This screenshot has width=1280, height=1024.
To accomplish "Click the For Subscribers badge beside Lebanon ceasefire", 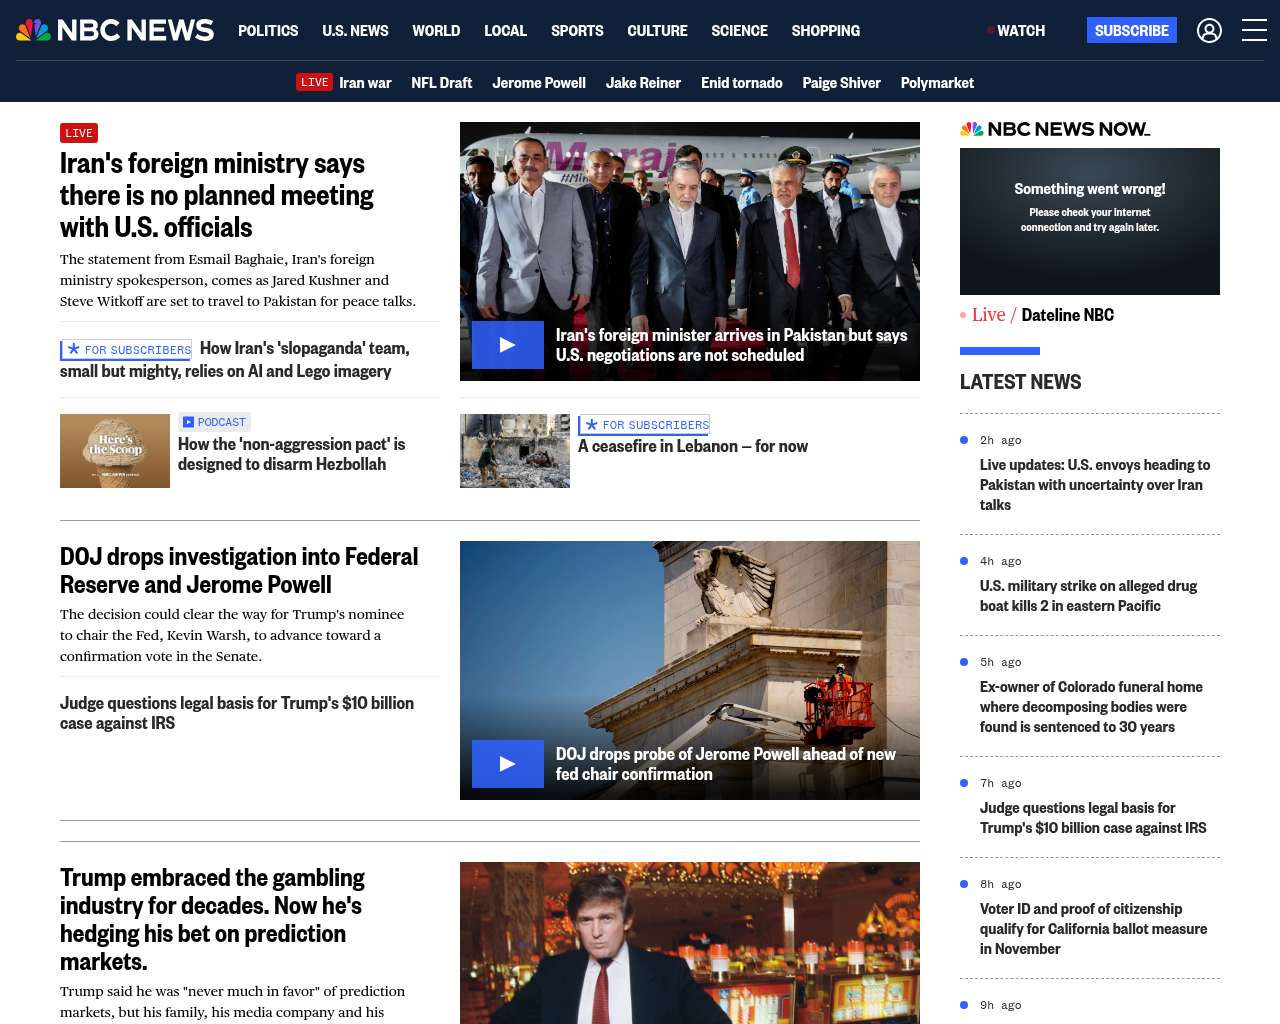I will pos(644,425).
